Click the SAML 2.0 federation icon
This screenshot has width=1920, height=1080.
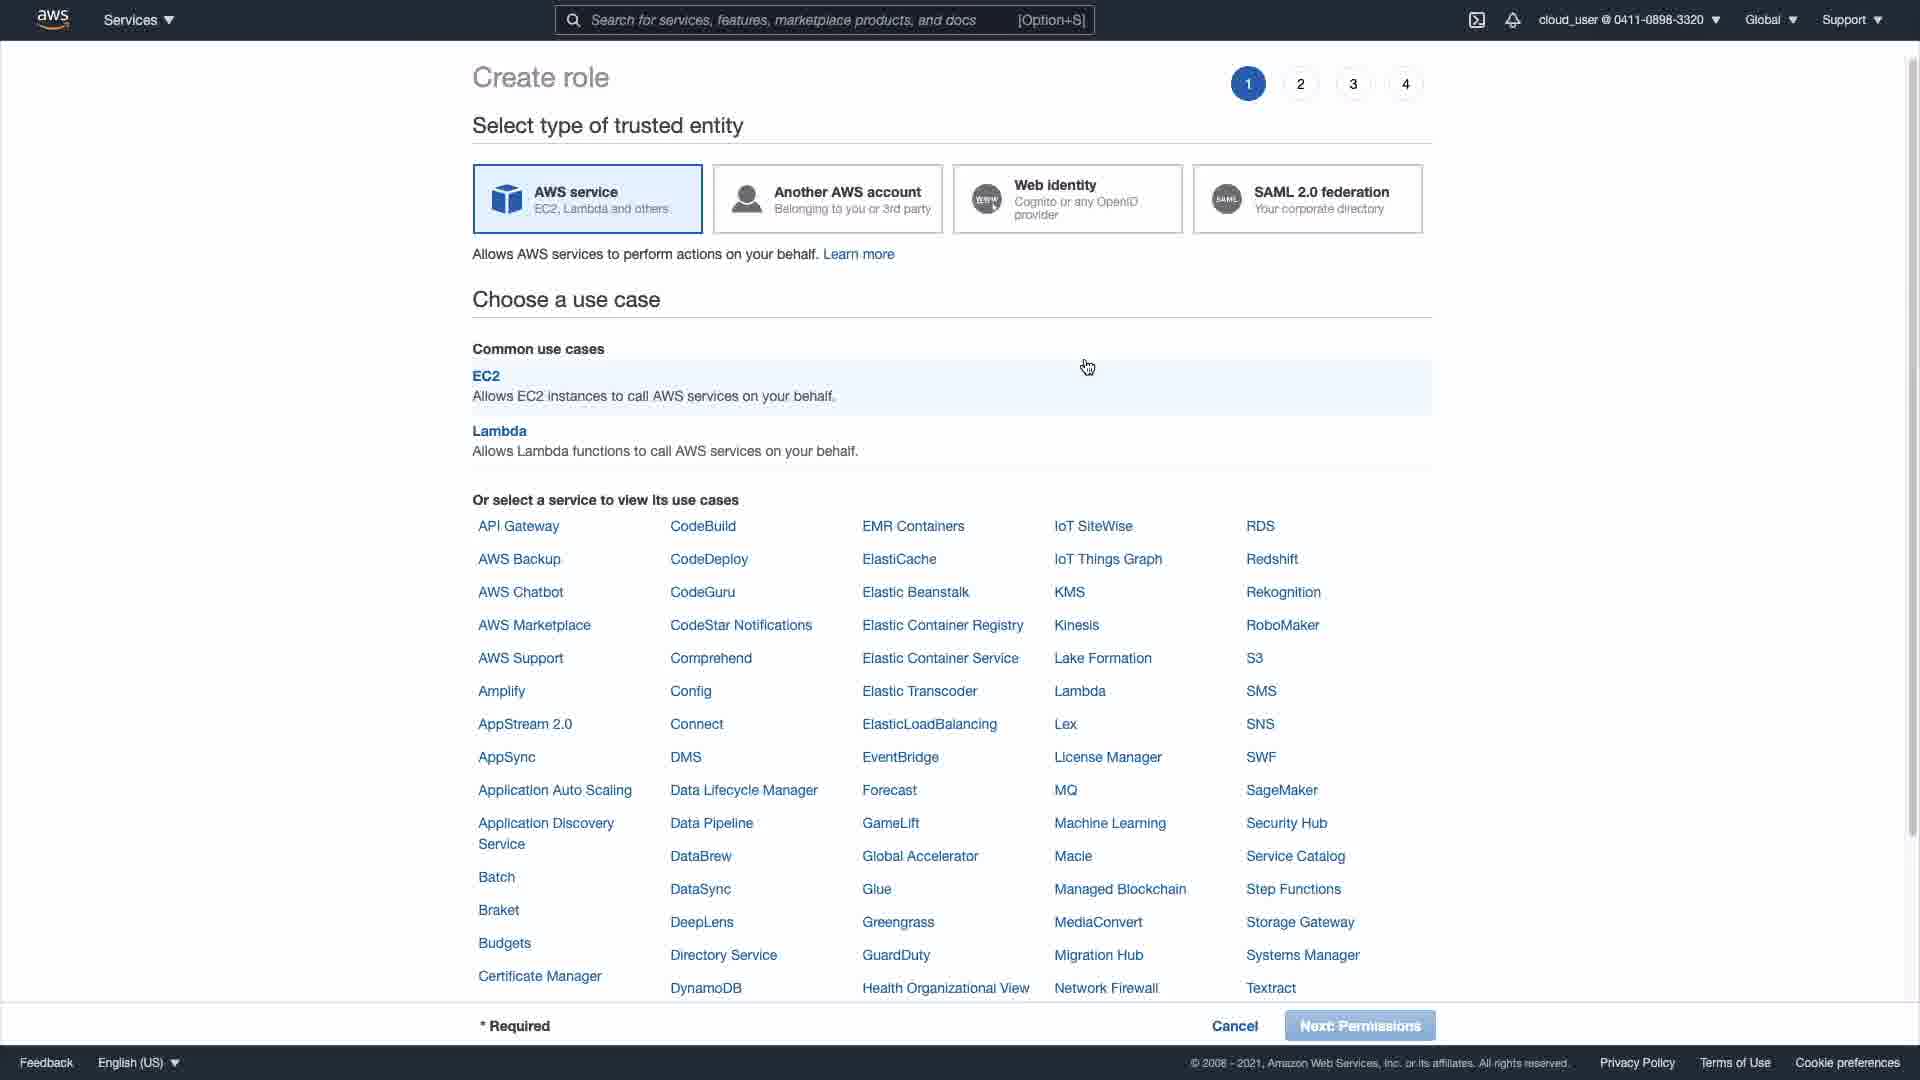click(x=1227, y=199)
